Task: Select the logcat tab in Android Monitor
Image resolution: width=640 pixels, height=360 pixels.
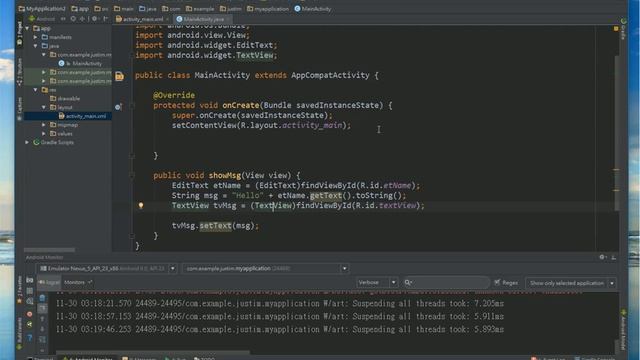Action: [x=49, y=282]
